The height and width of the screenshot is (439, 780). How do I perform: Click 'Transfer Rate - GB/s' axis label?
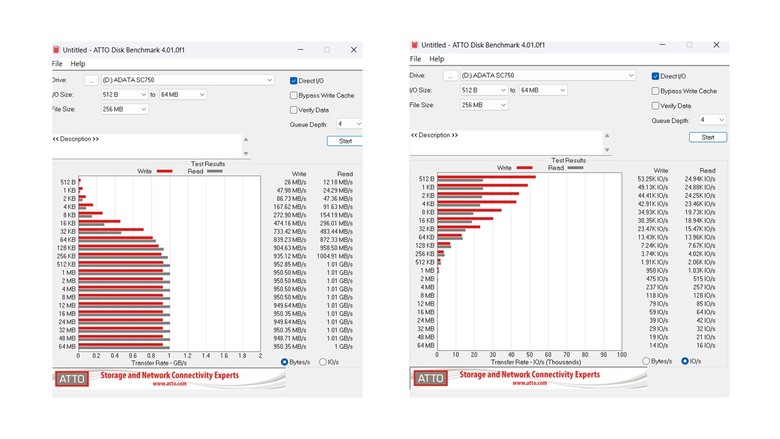pos(159,363)
